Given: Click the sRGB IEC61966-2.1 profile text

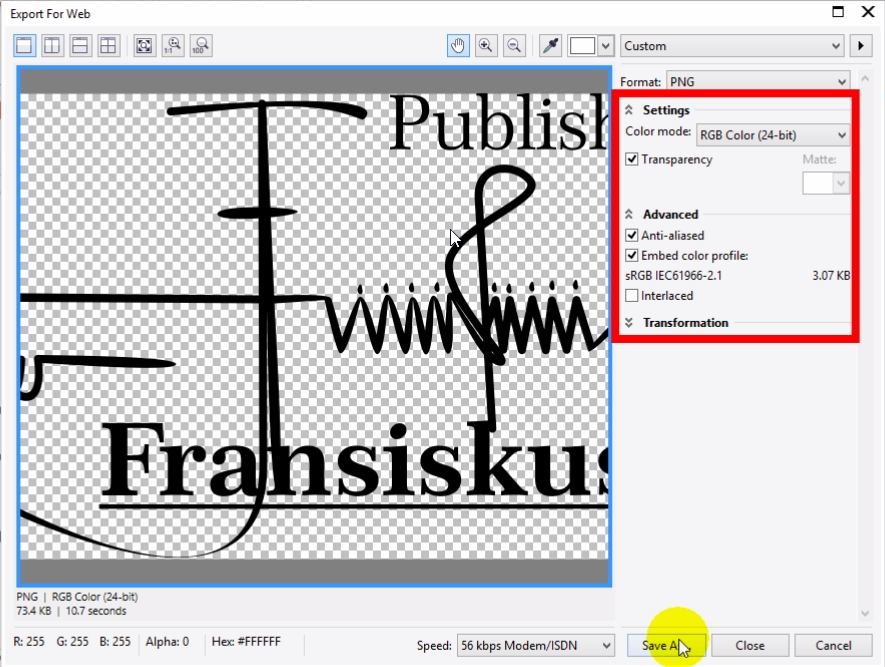Looking at the screenshot, I should coord(673,276).
